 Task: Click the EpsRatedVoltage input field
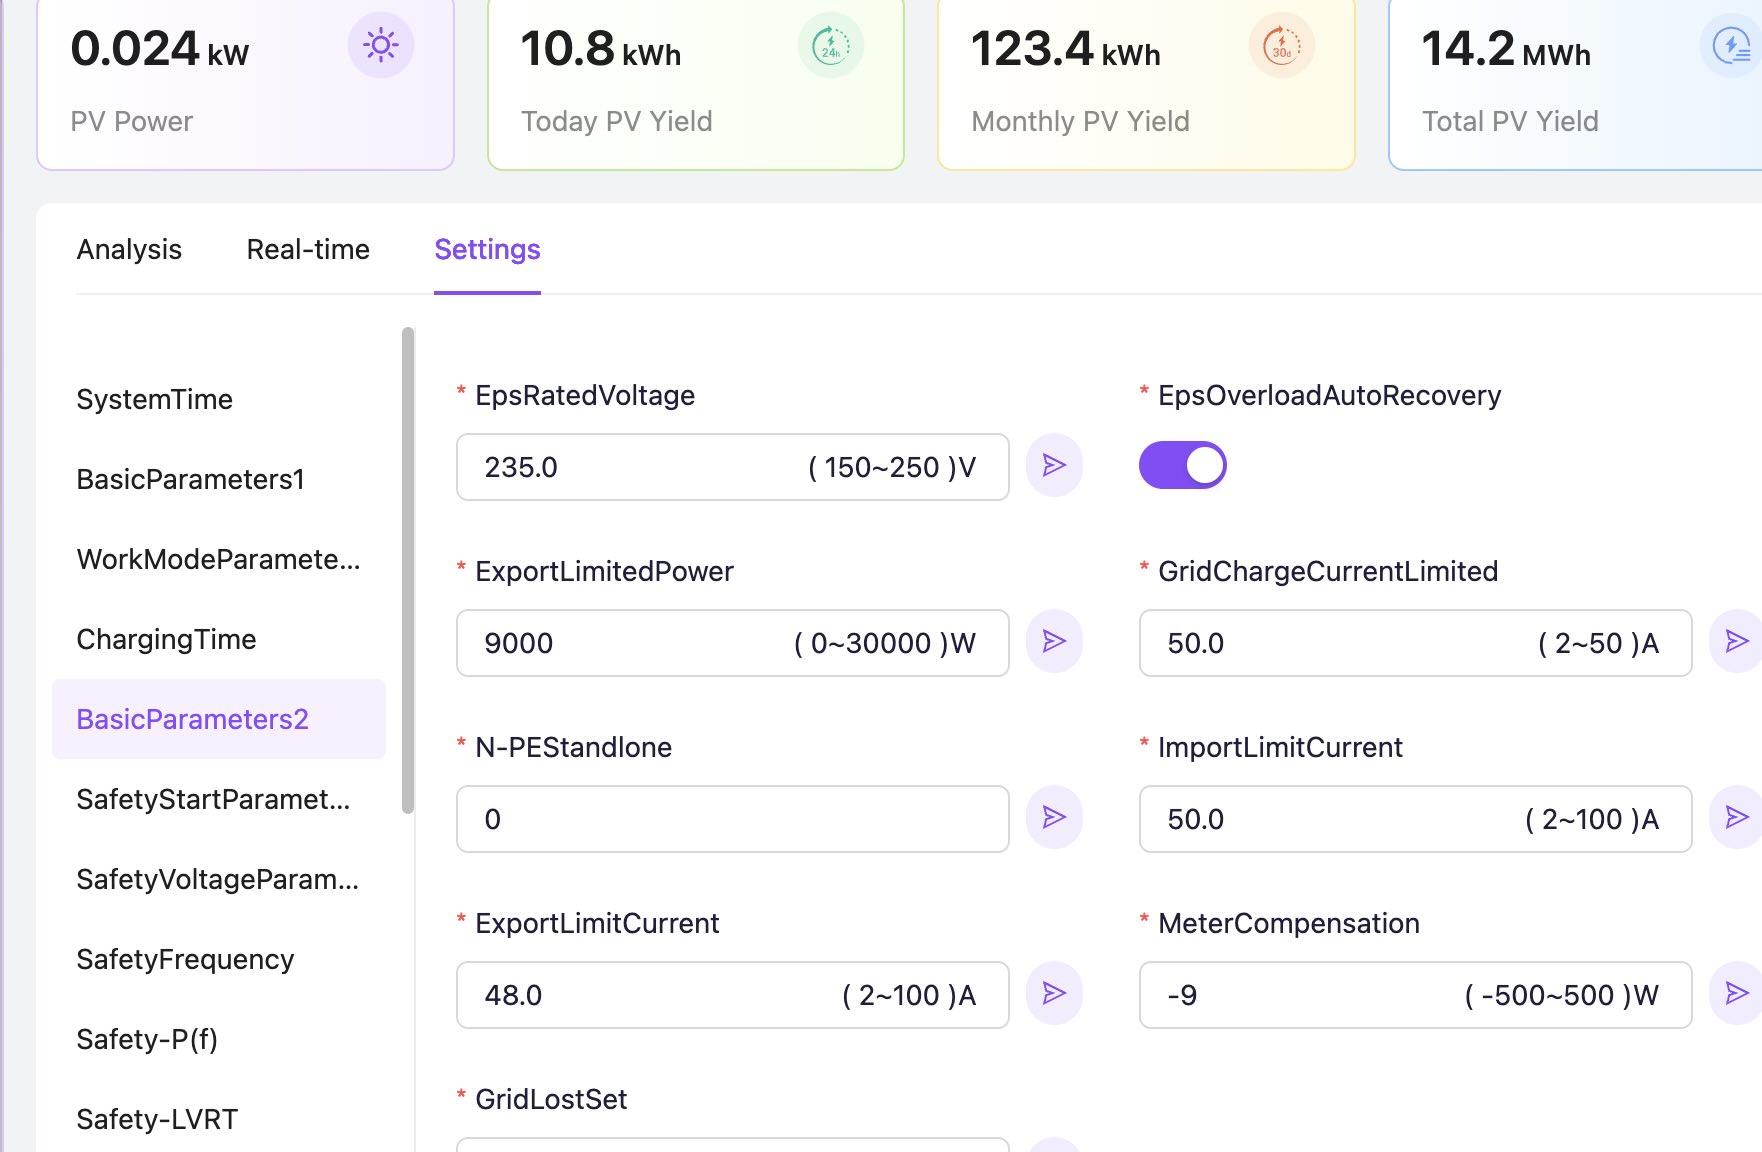tap(640, 468)
